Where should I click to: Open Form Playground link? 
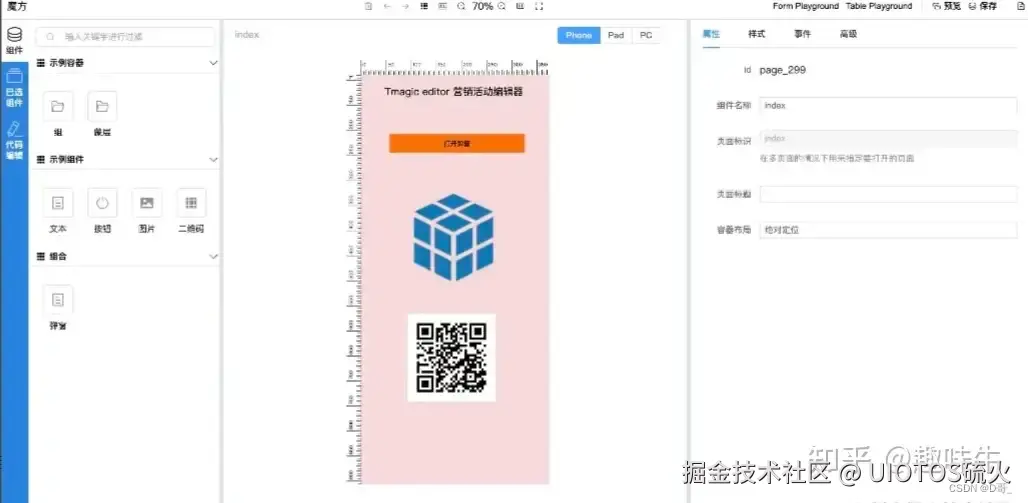point(806,6)
